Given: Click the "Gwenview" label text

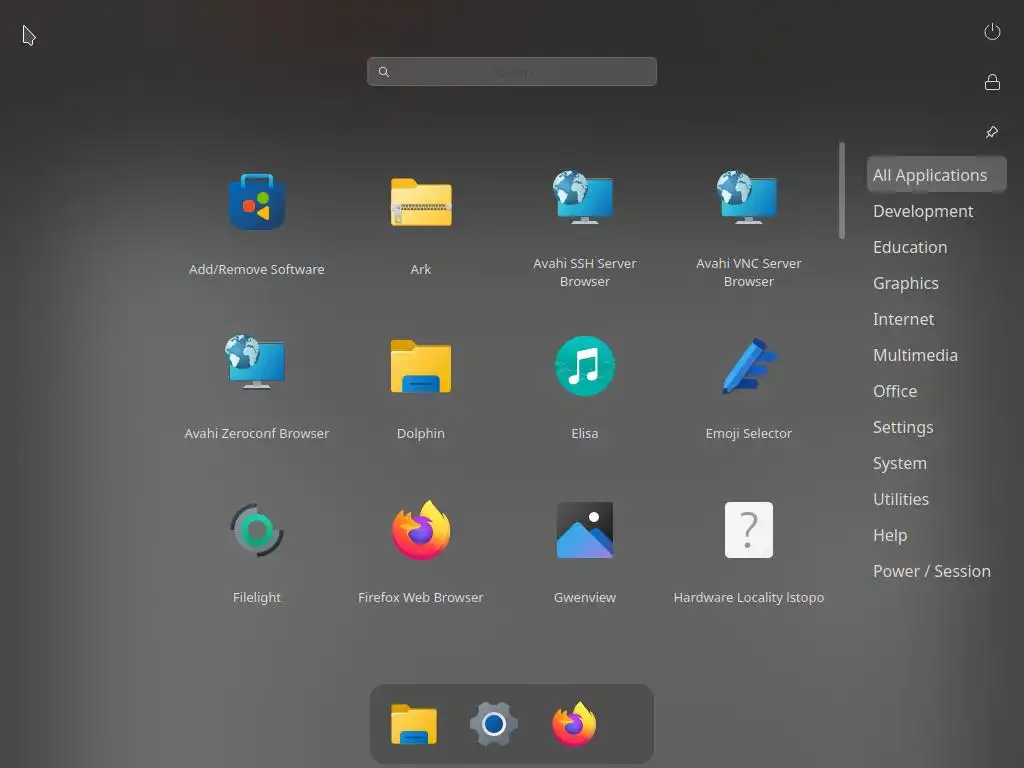Looking at the screenshot, I should pos(584,597).
